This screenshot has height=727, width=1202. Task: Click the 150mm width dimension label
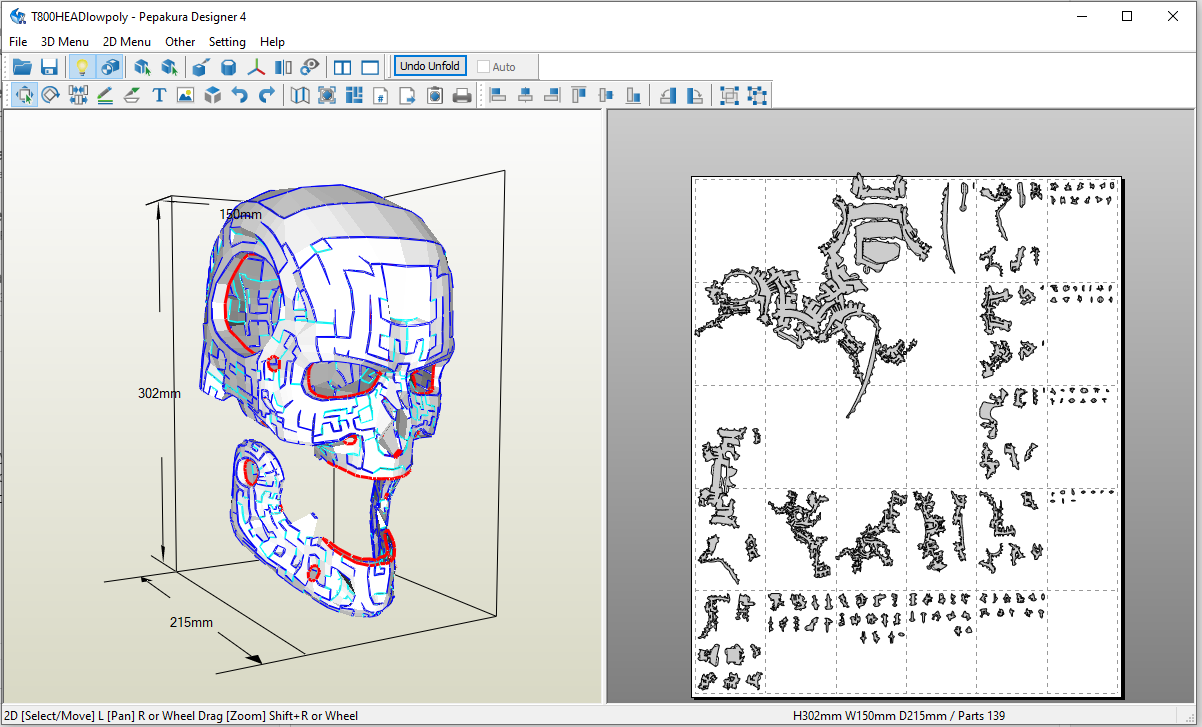coord(241,214)
